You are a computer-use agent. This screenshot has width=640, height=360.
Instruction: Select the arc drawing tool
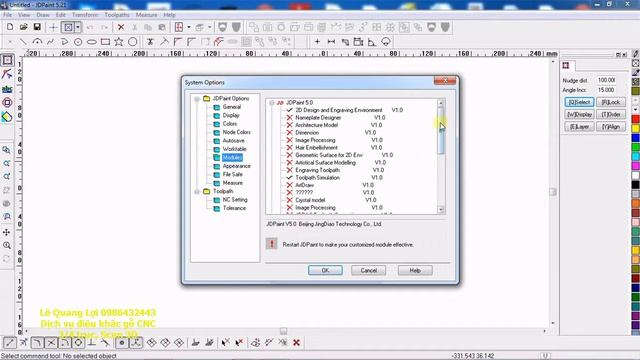pyautogui.click(x=37, y=42)
